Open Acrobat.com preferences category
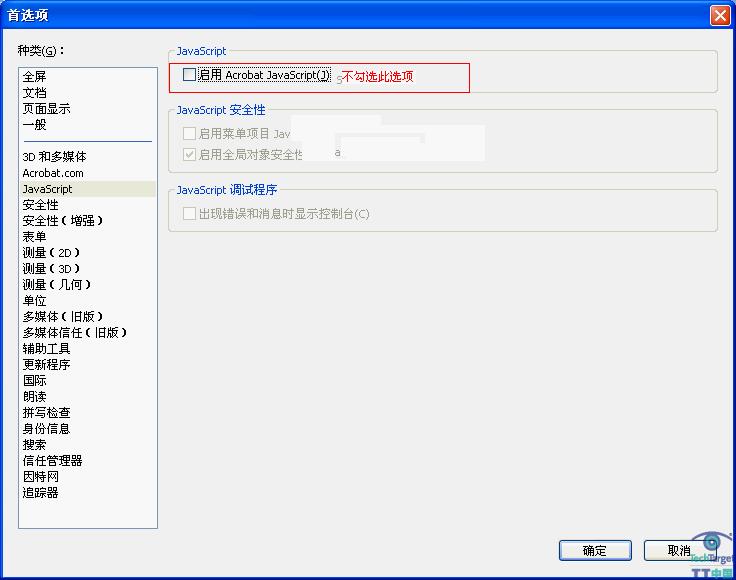This screenshot has height=580, width=736. coord(53,173)
